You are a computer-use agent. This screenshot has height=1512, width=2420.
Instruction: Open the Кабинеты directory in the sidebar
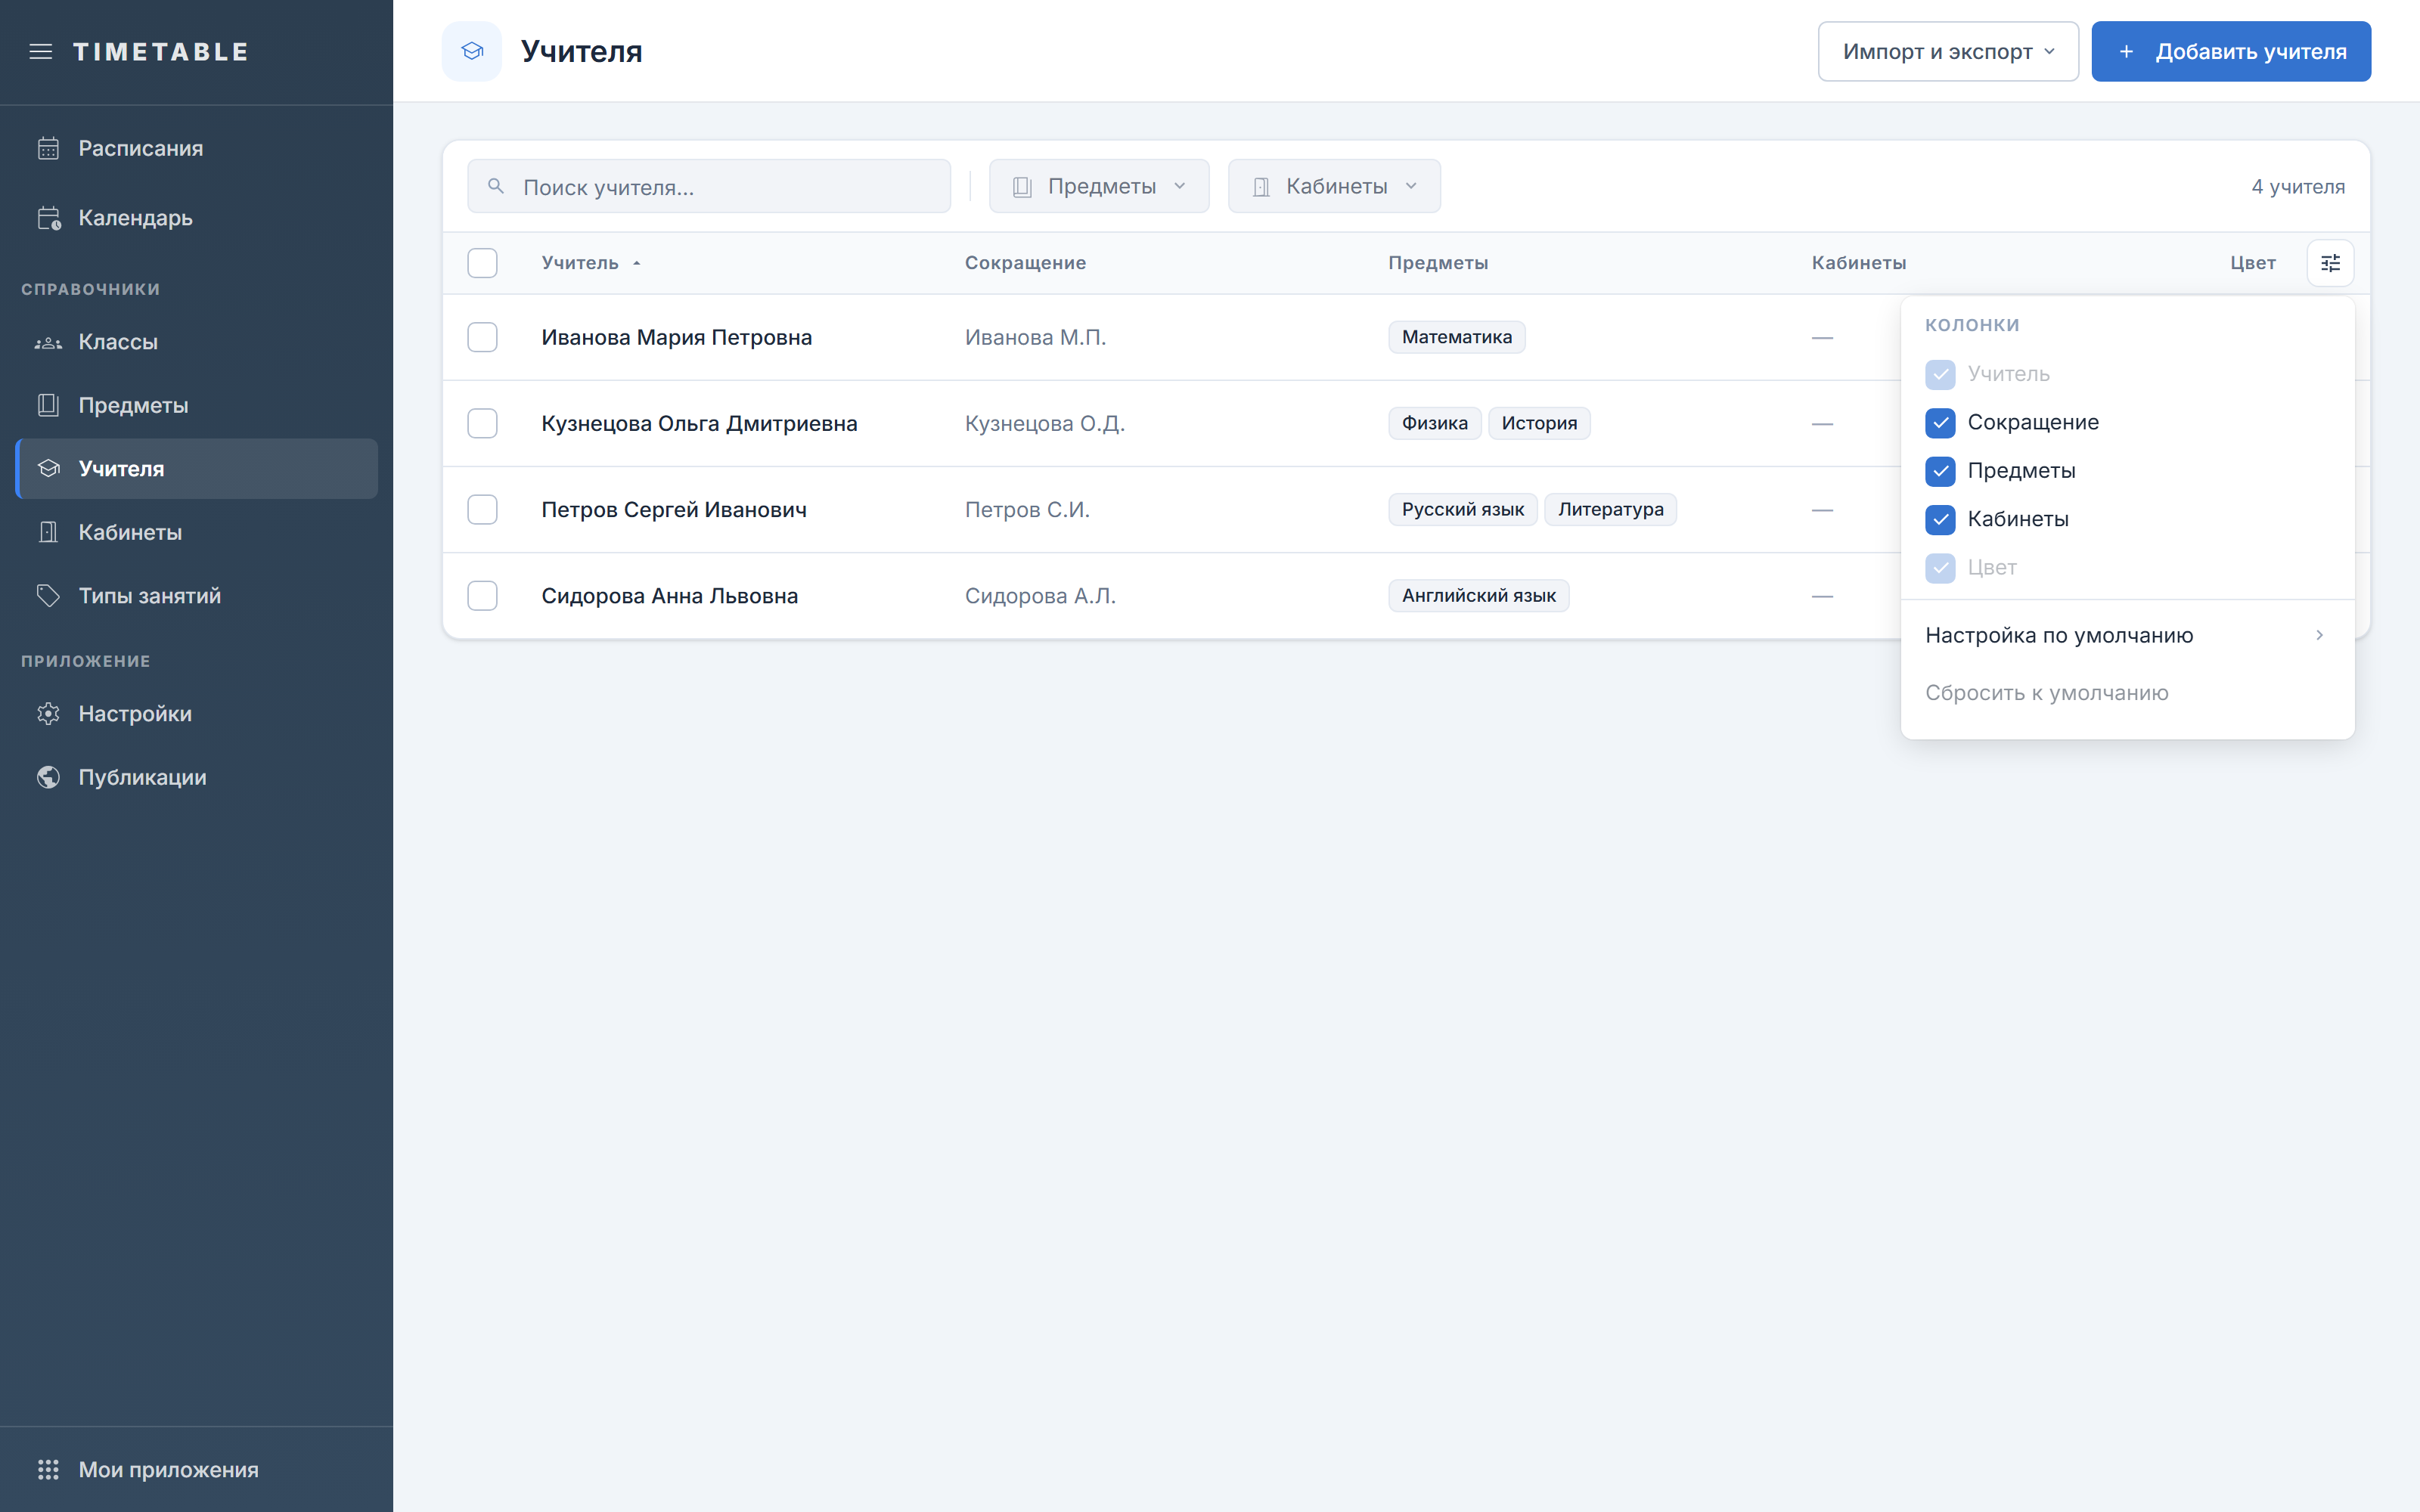click(x=197, y=532)
